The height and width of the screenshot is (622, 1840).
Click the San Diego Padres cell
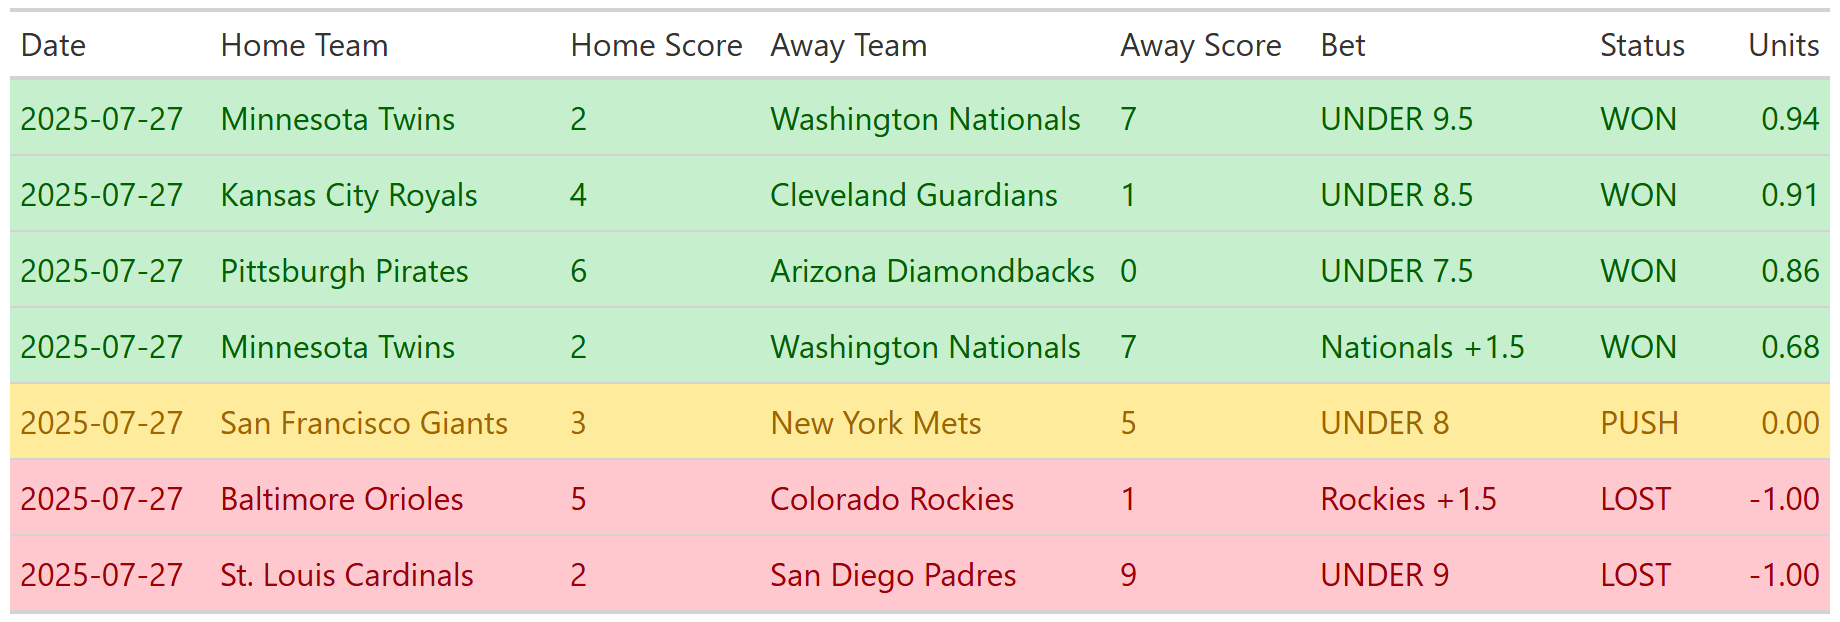[893, 575]
